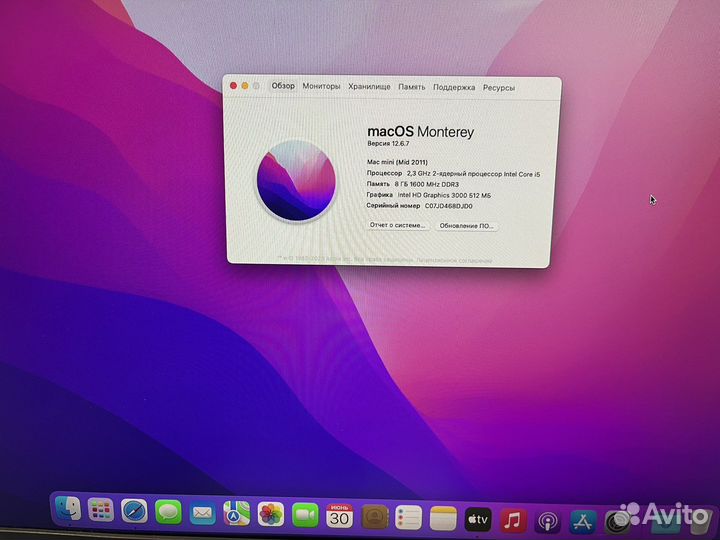Launch Music from the Dock
The height and width of the screenshot is (540, 720).
click(512, 520)
